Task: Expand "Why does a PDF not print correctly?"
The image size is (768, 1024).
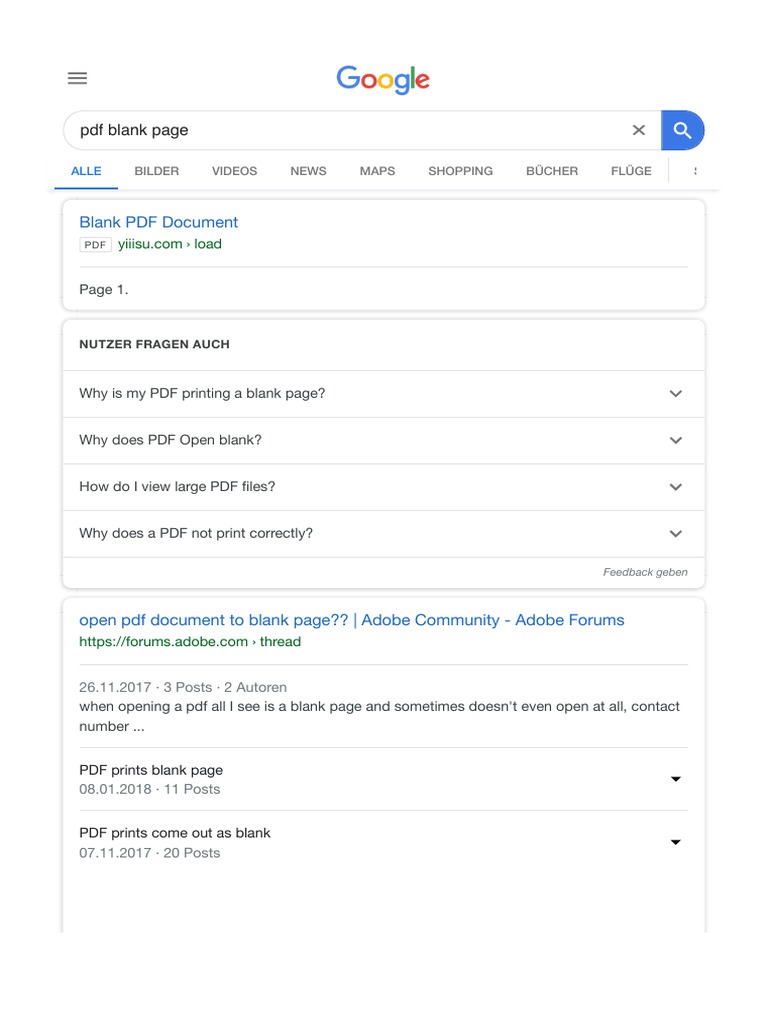Action: (x=676, y=534)
